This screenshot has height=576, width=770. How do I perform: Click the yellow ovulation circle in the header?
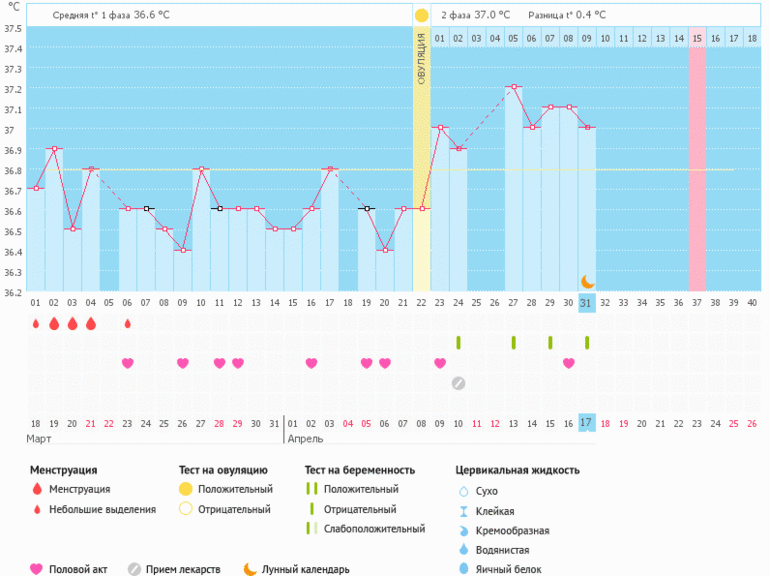pyautogui.click(x=421, y=15)
